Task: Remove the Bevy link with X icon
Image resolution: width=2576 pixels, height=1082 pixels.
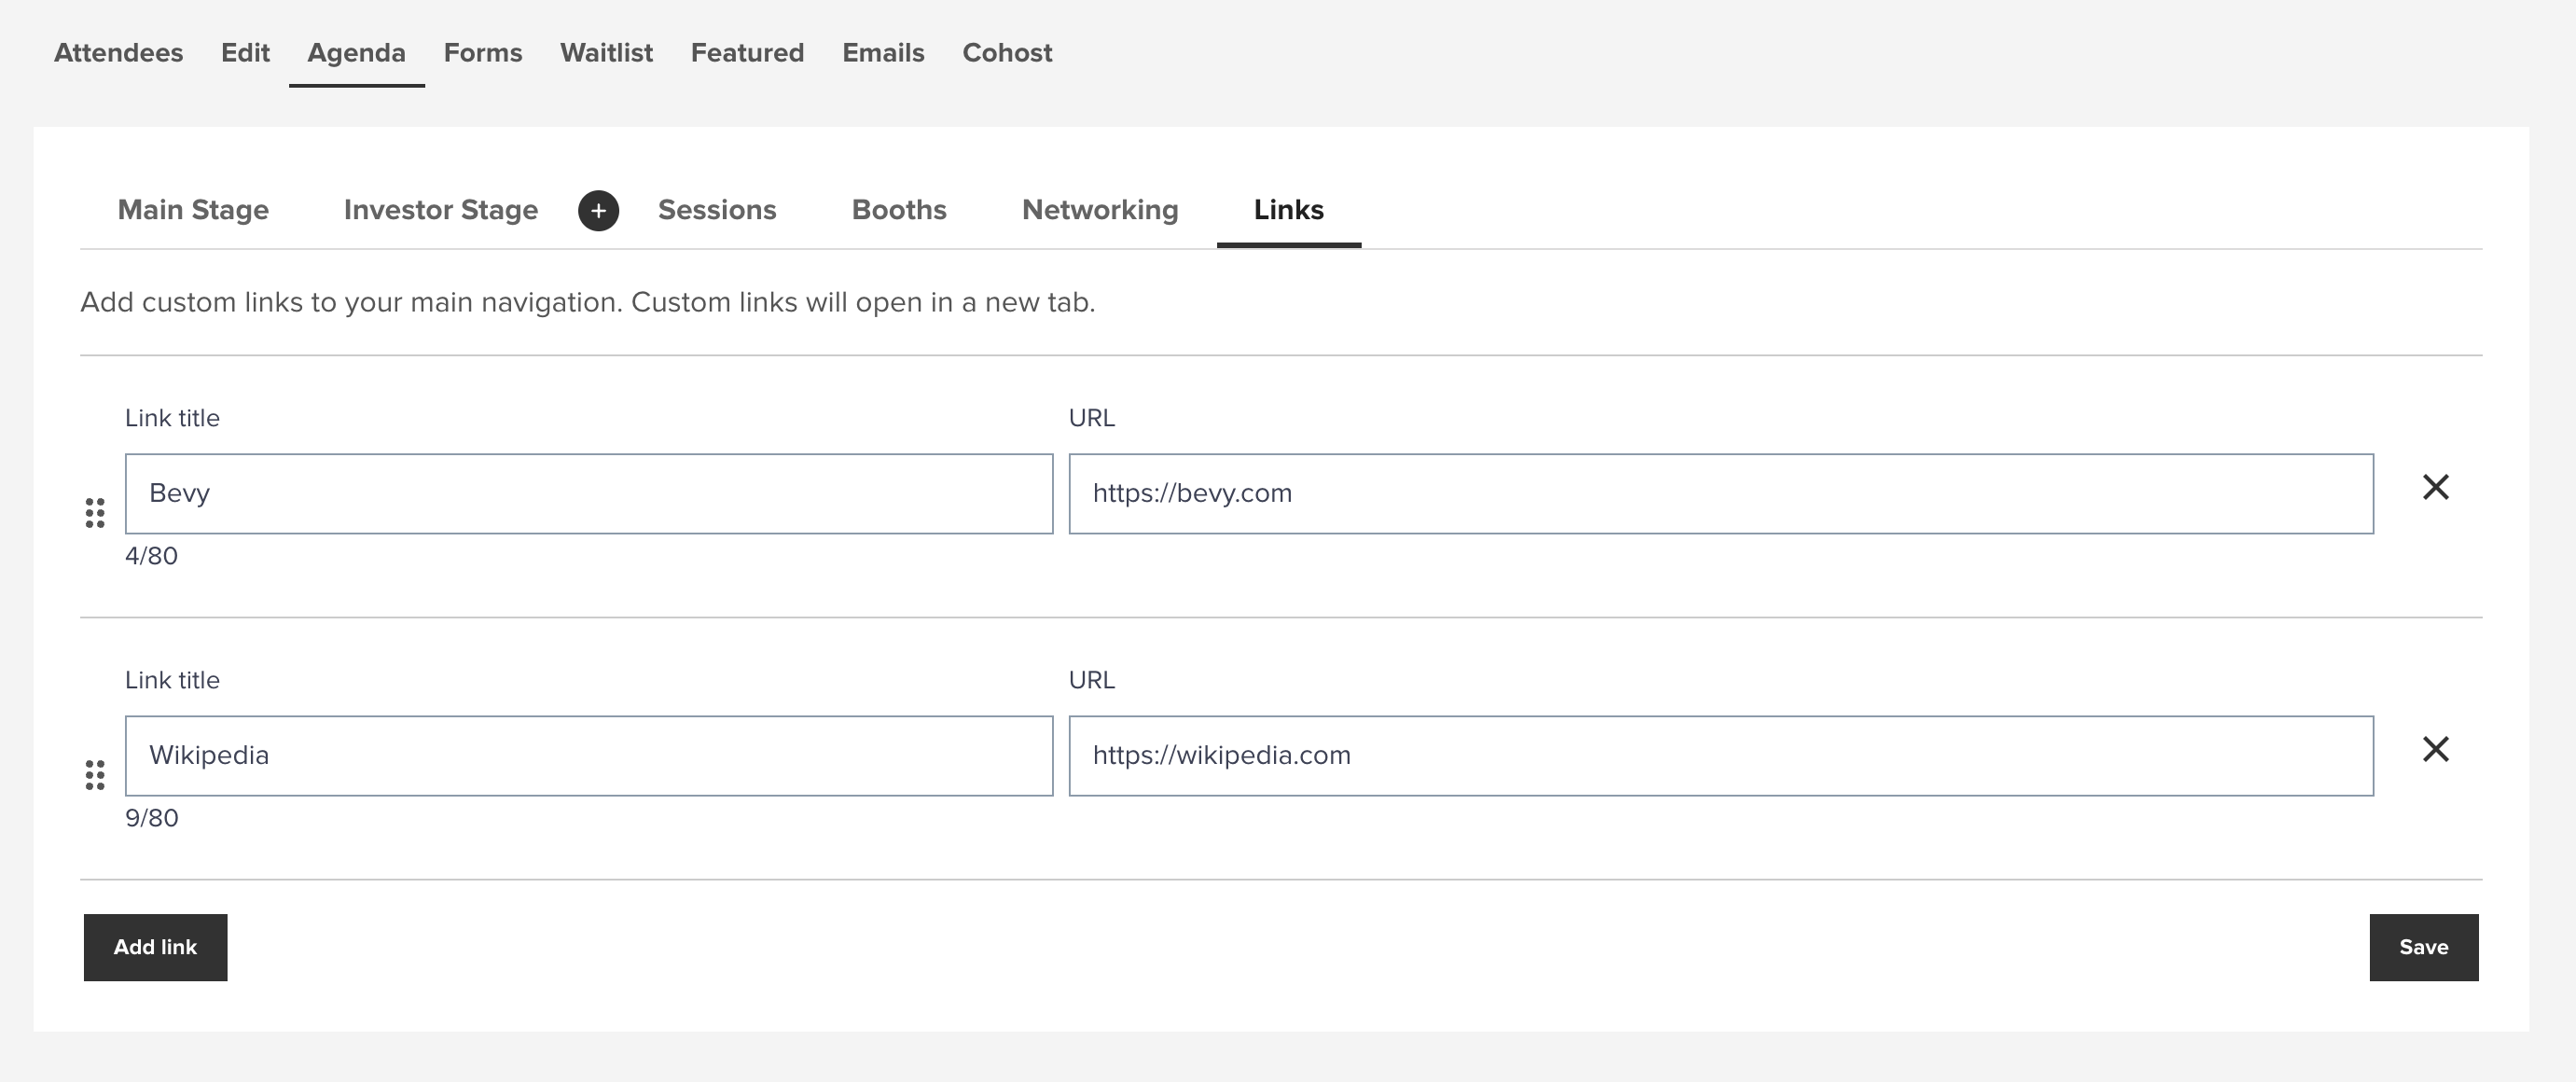Action: (x=2435, y=487)
